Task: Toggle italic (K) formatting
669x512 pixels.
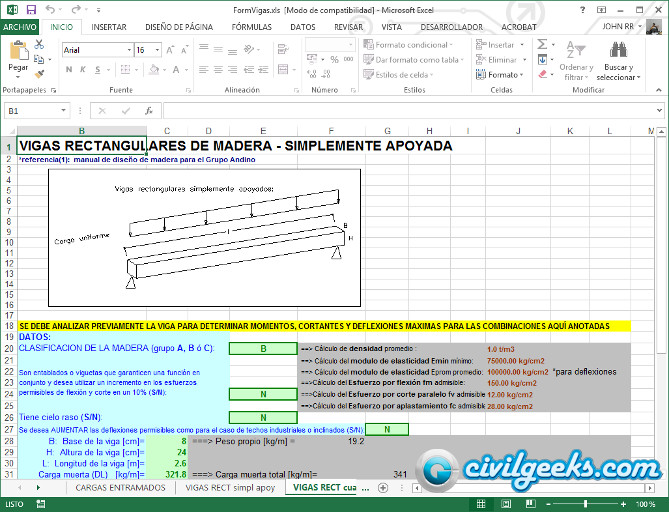Action: (x=82, y=70)
